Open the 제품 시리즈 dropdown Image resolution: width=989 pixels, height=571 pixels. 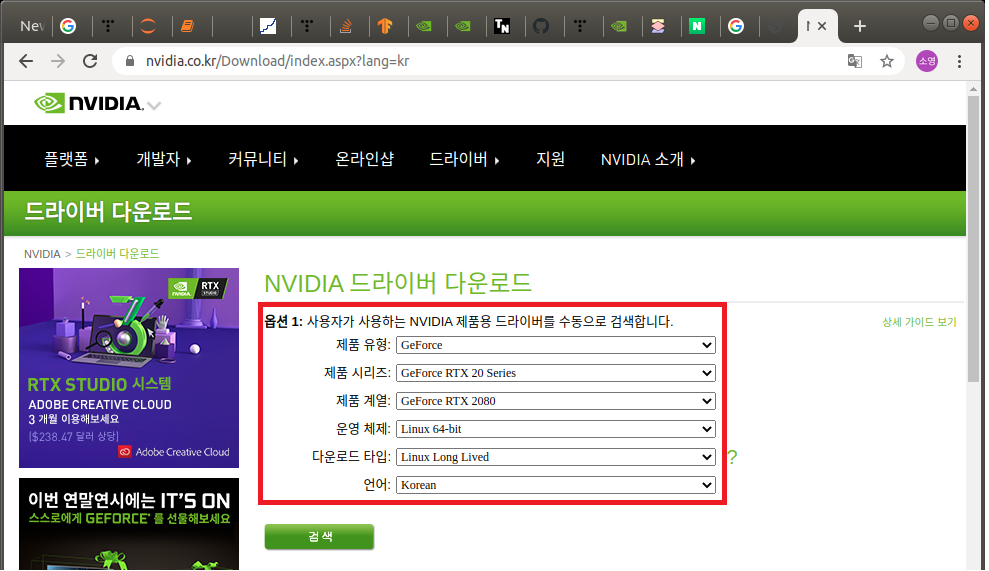click(556, 373)
